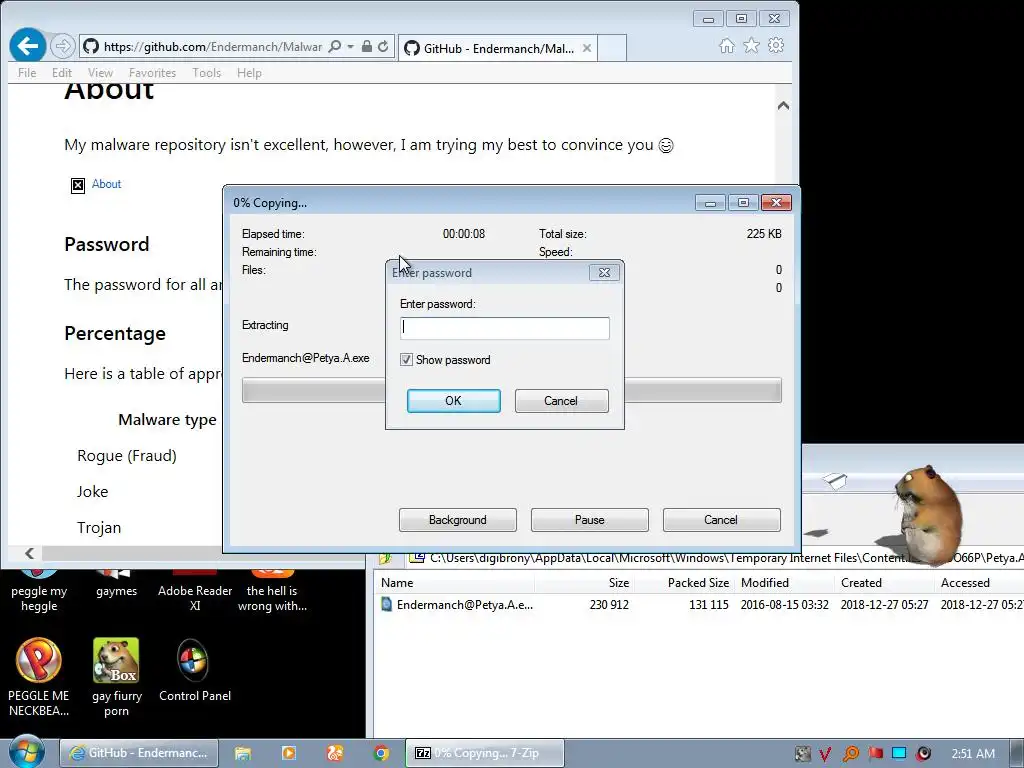The image size is (1024, 768).
Task: Open IE settings gear icon
Action: tap(776, 46)
